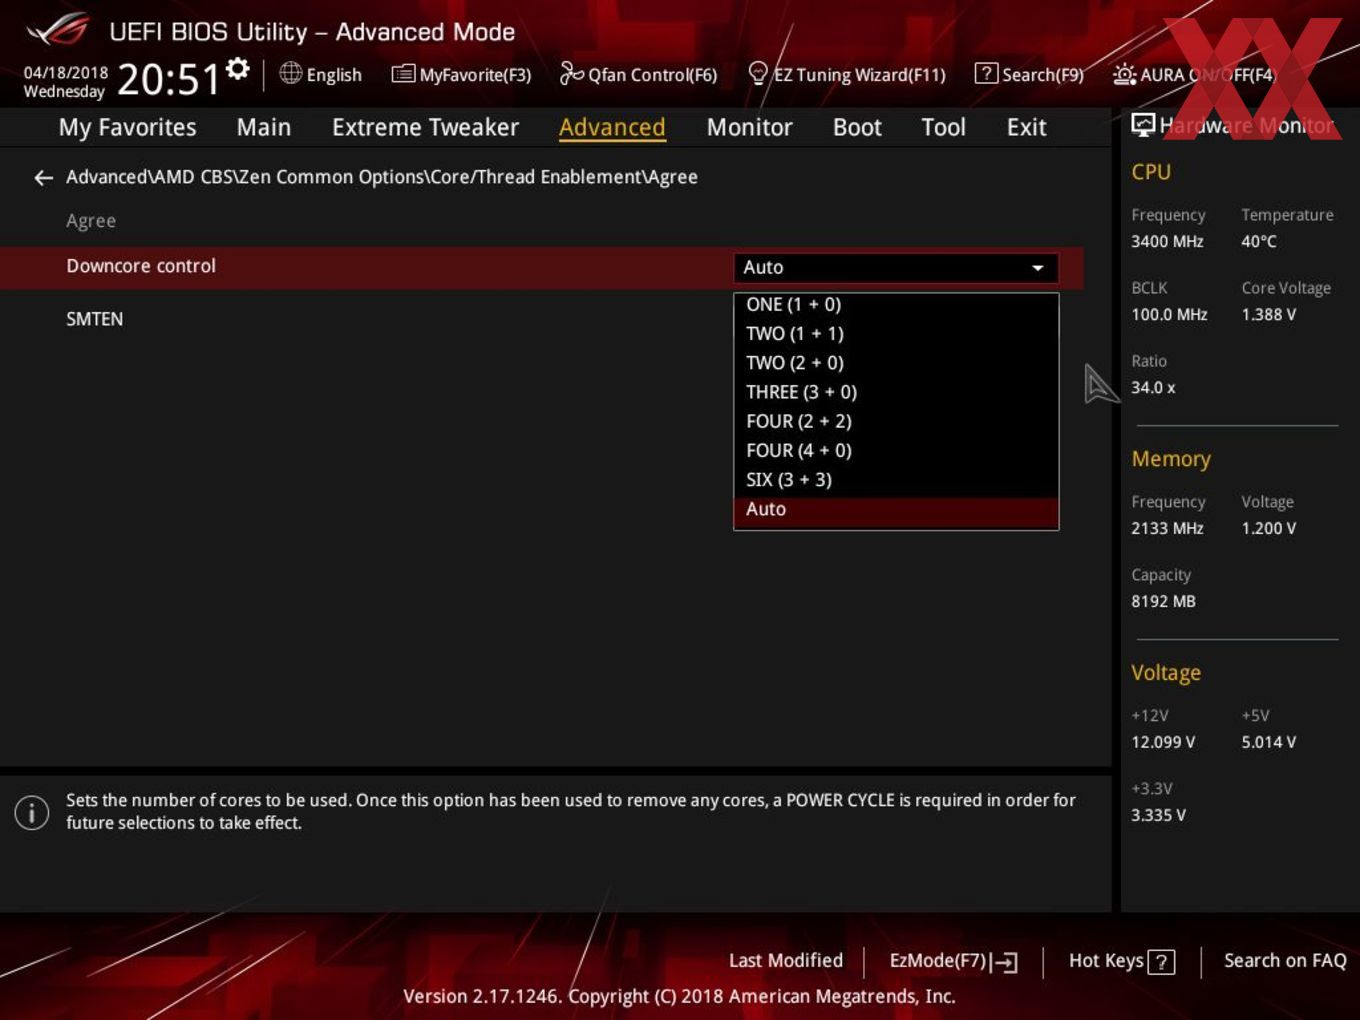Open Search(F9) question mark icon
Image resolution: width=1360 pixels, height=1020 pixels.
986,73
